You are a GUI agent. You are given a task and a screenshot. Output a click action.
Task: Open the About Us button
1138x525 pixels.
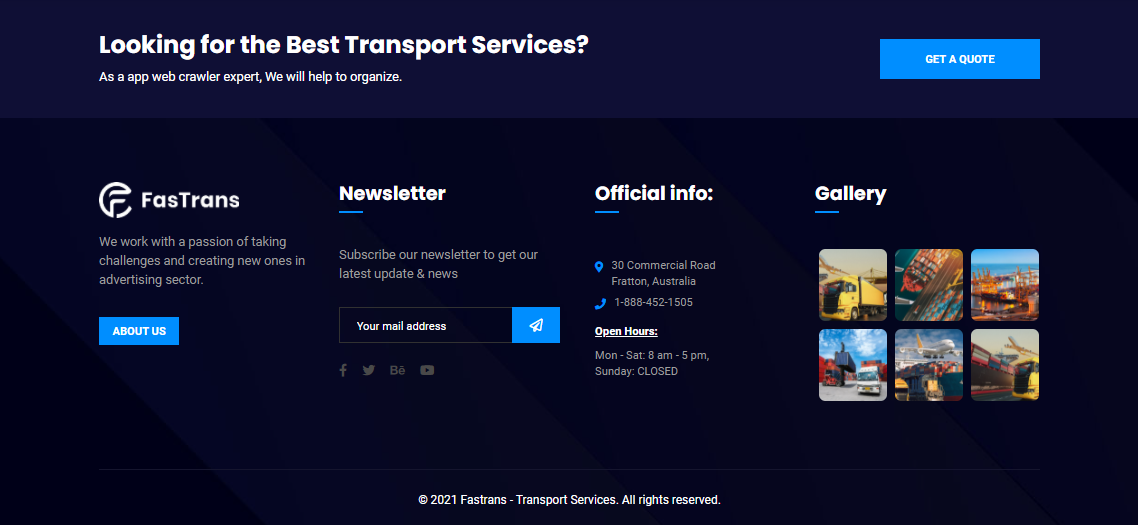click(x=139, y=331)
